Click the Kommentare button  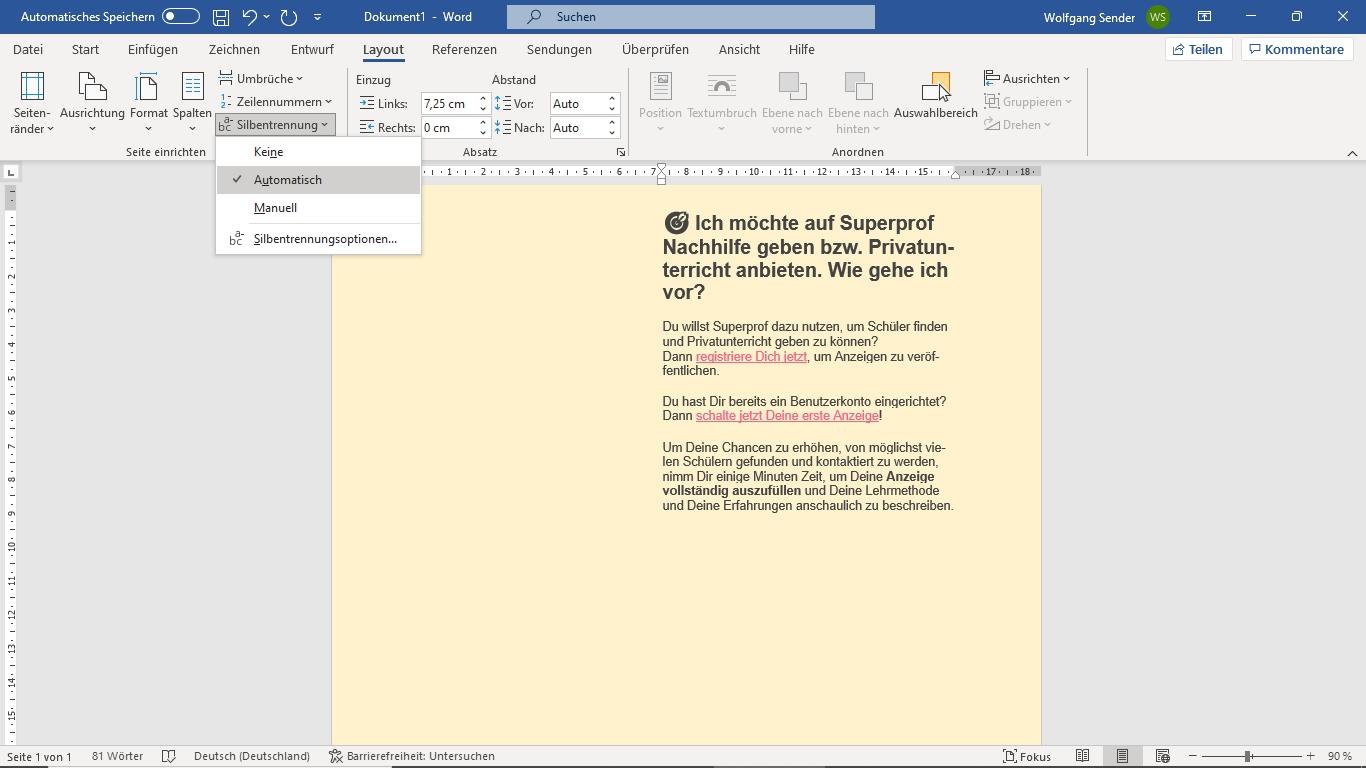[x=1297, y=49]
